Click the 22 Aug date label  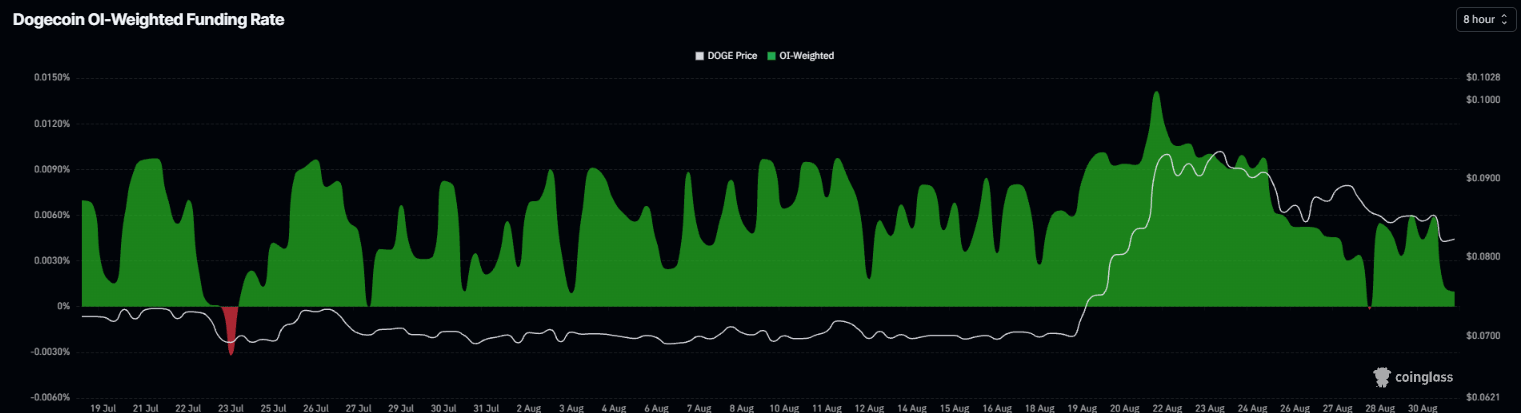point(1169,408)
